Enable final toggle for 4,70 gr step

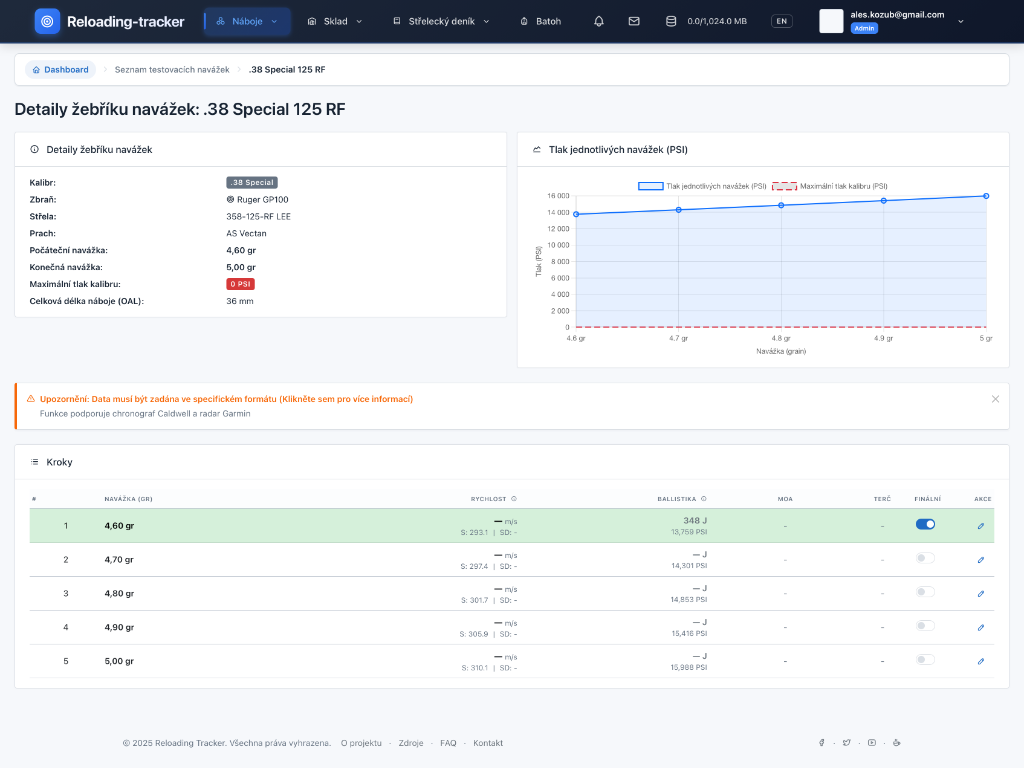pyautogui.click(x=925, y=558)
